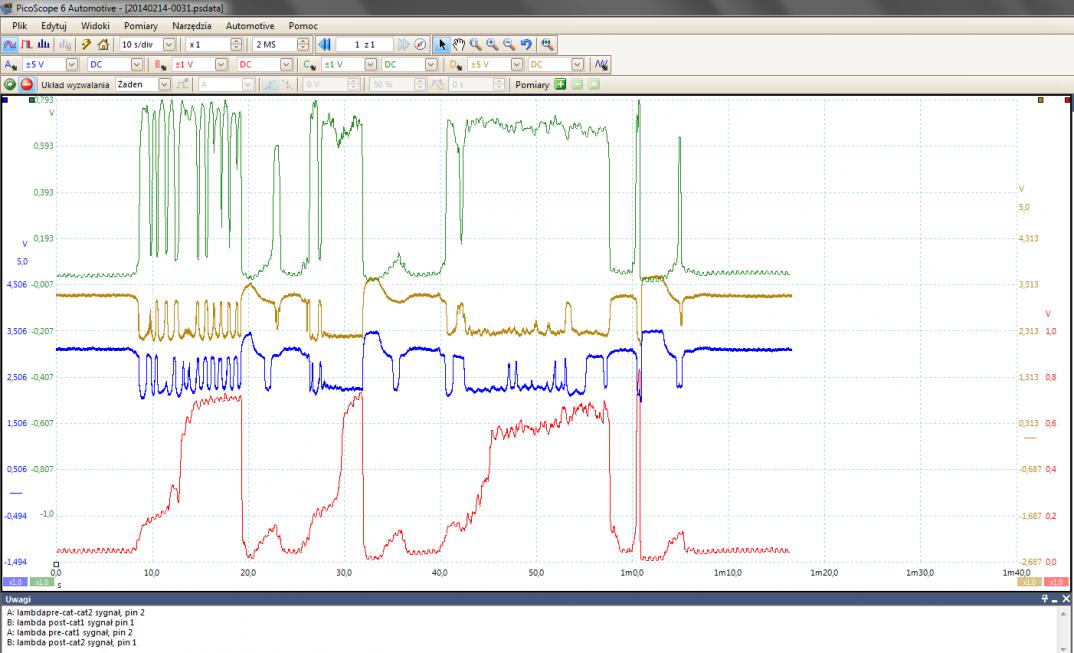Screen dimensions: 1074x653
Task: Open the Pomiary menu
Action: 141,25
